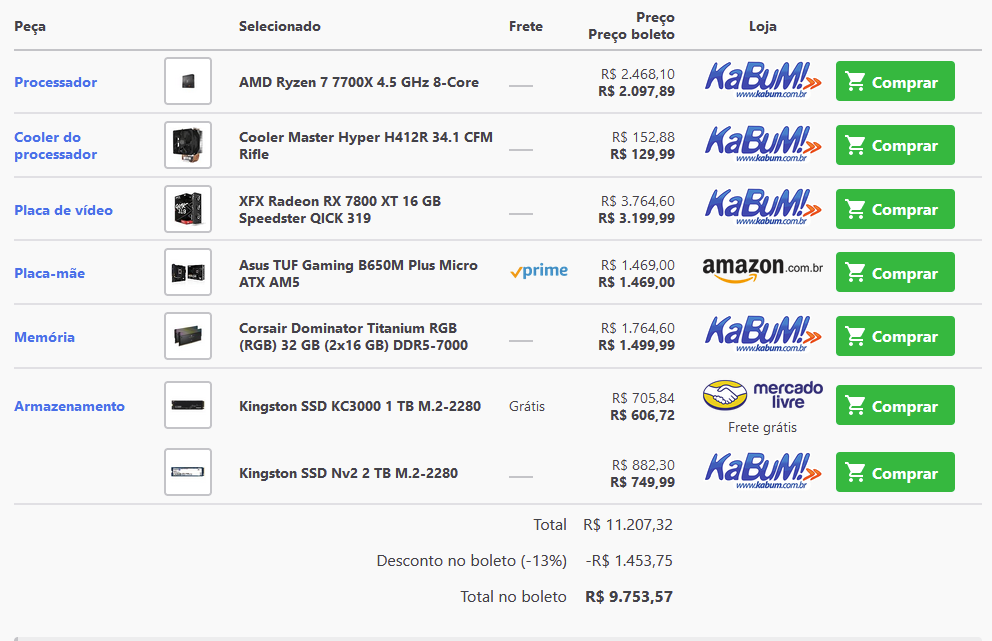Open the Placa-mãe category link
Screen dimensions: 992x641
pos(49,273)
